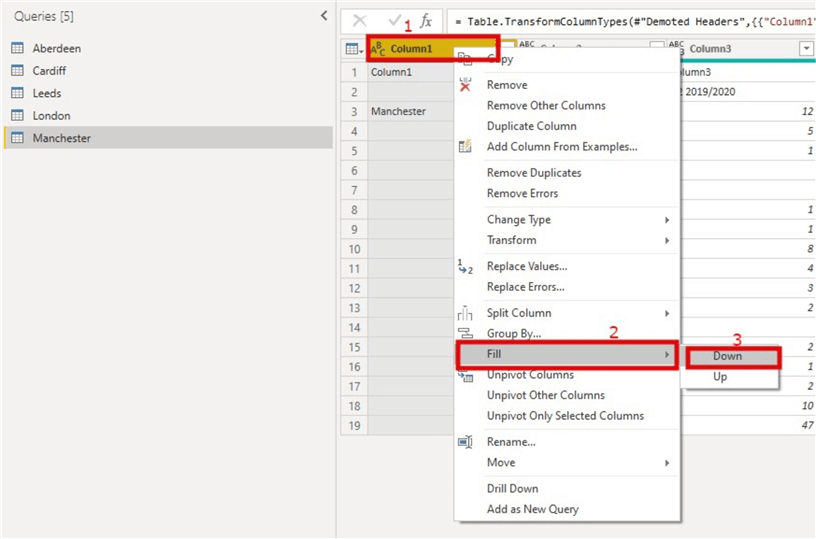
Task: Click the Replace Values icon
Action: pos(465,267)
